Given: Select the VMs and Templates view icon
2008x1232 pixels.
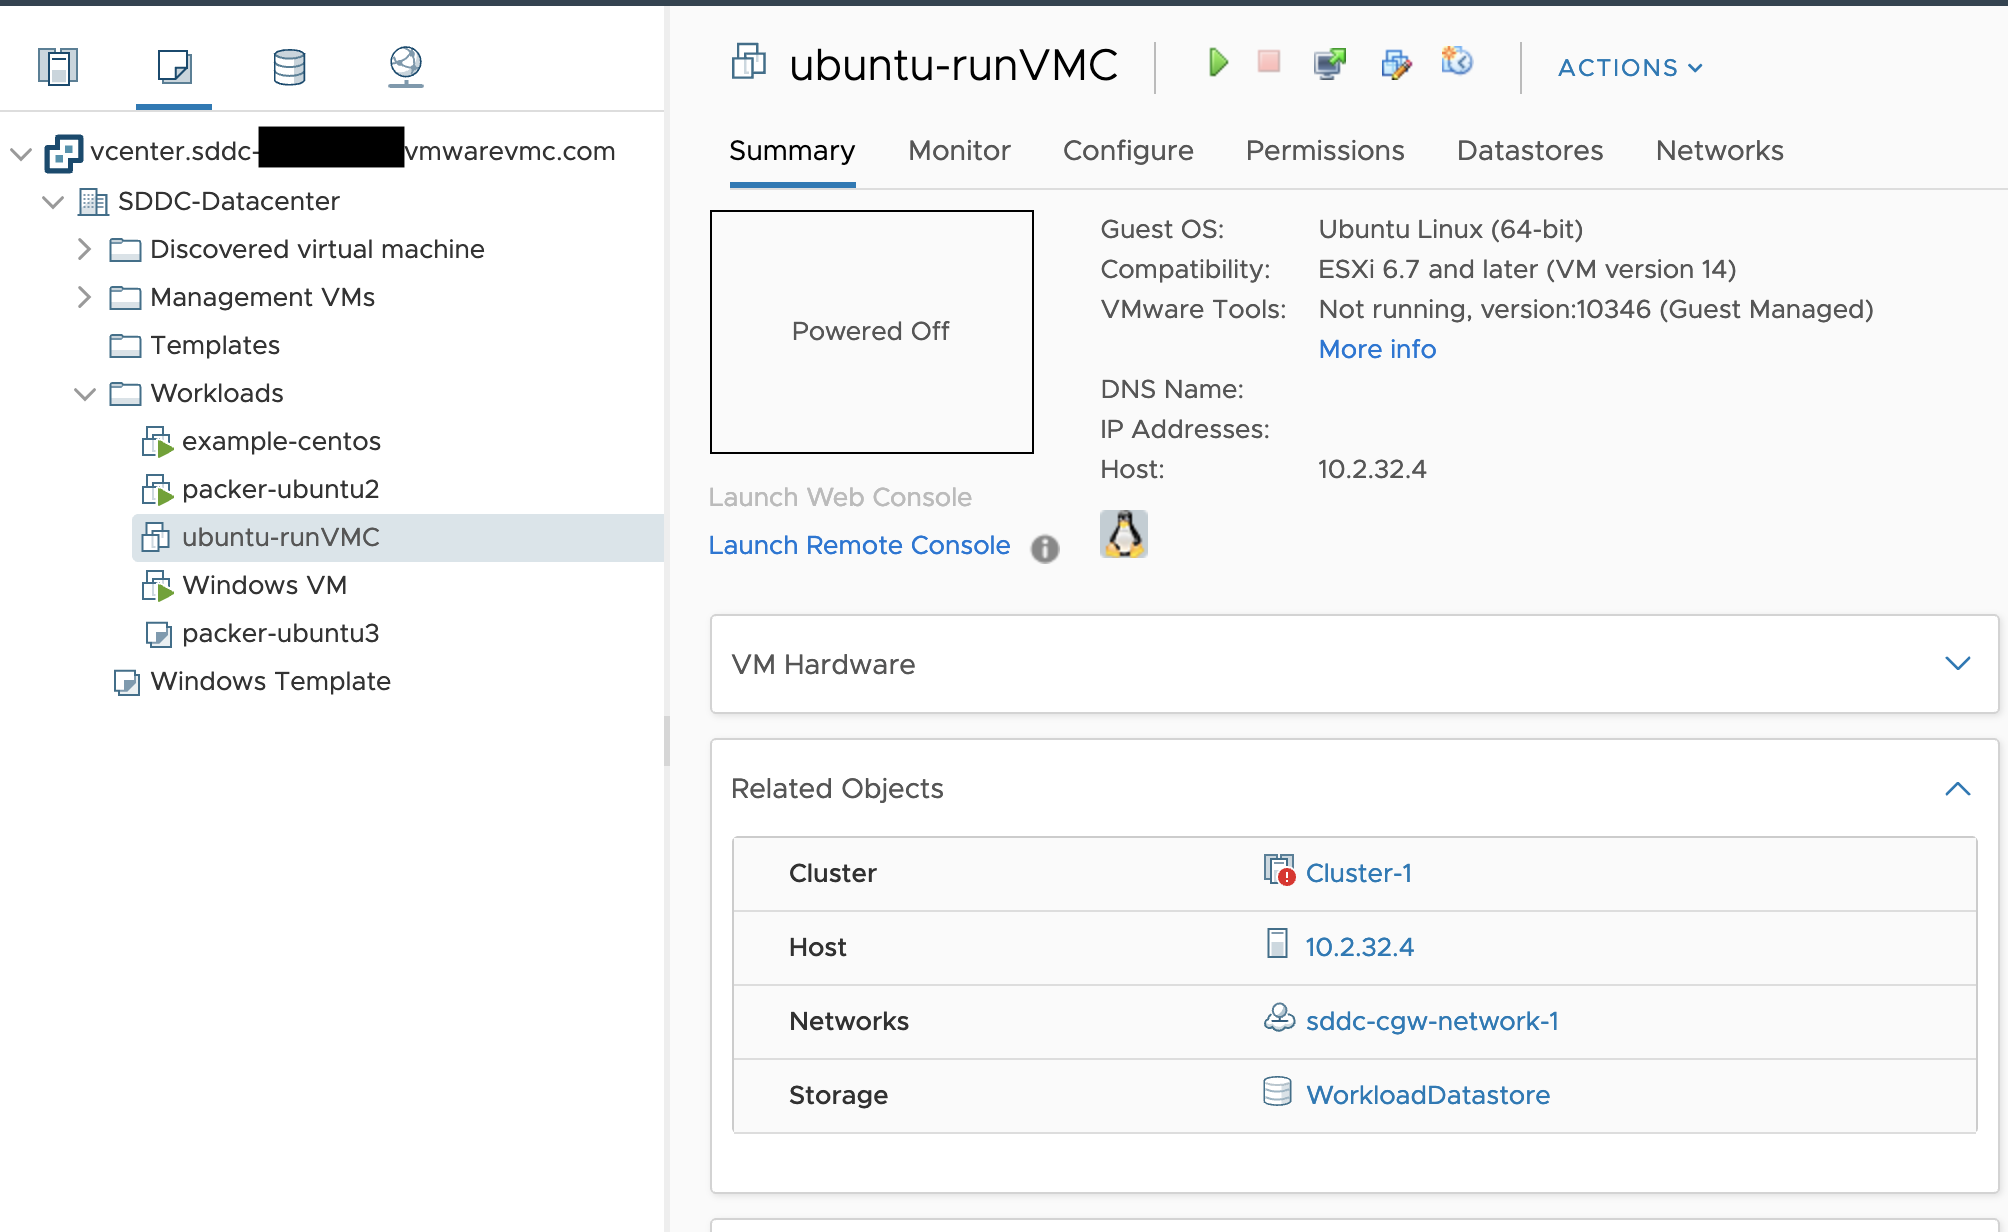Looking at the screenshot, I should [173, 66].
